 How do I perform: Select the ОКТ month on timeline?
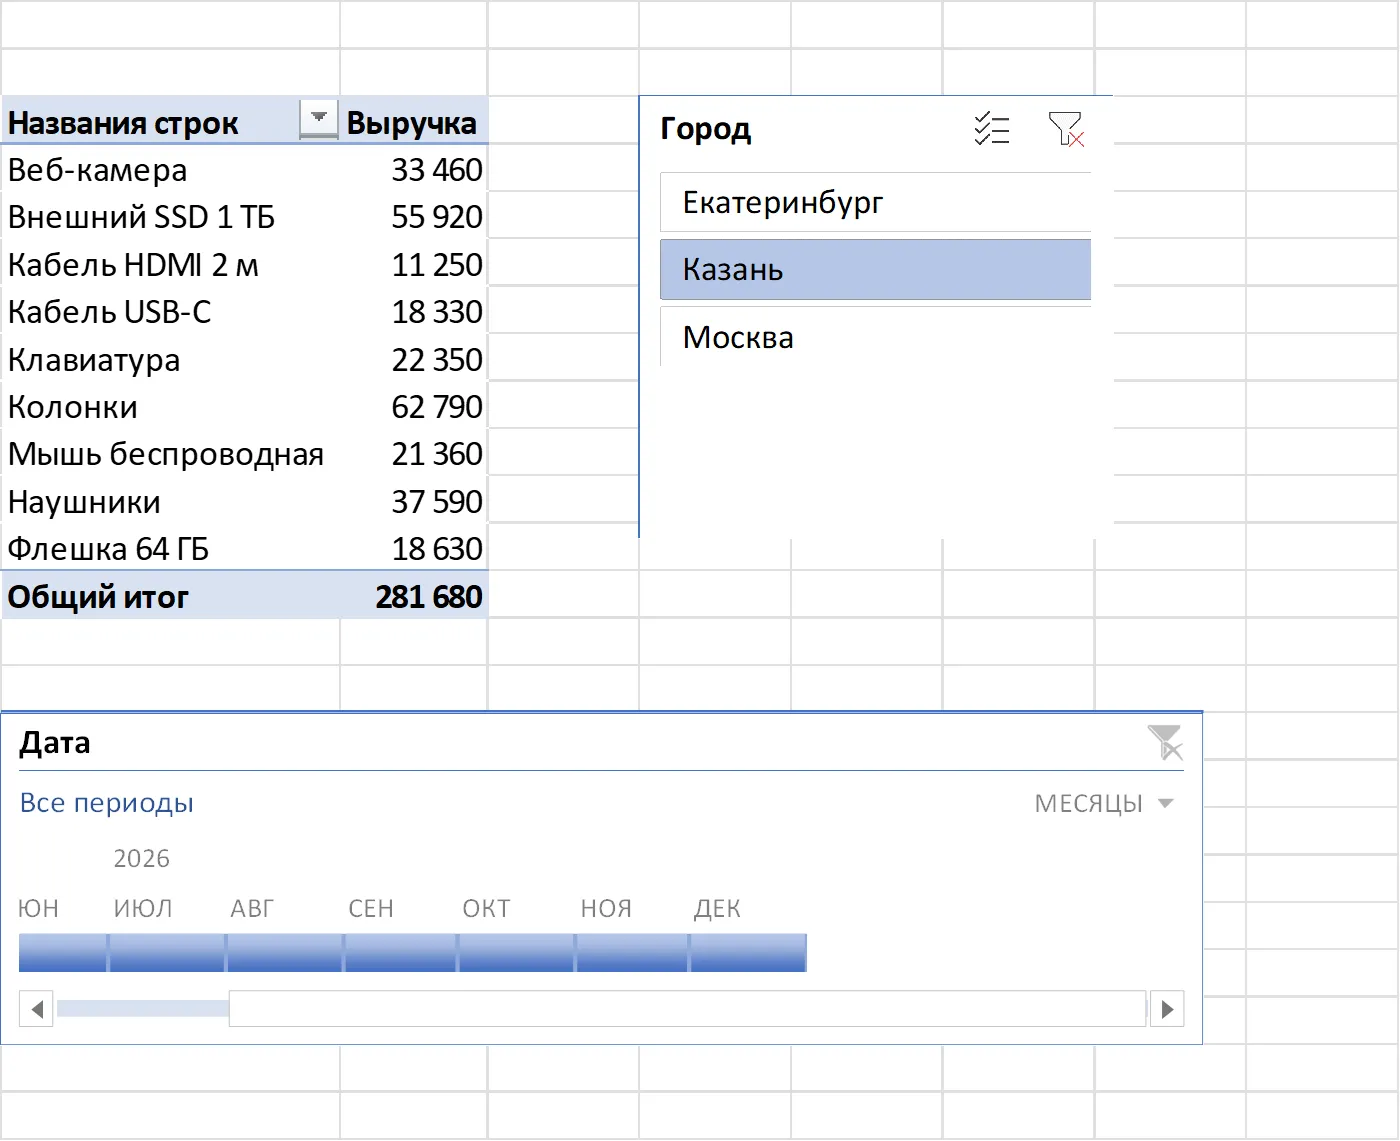517,953
